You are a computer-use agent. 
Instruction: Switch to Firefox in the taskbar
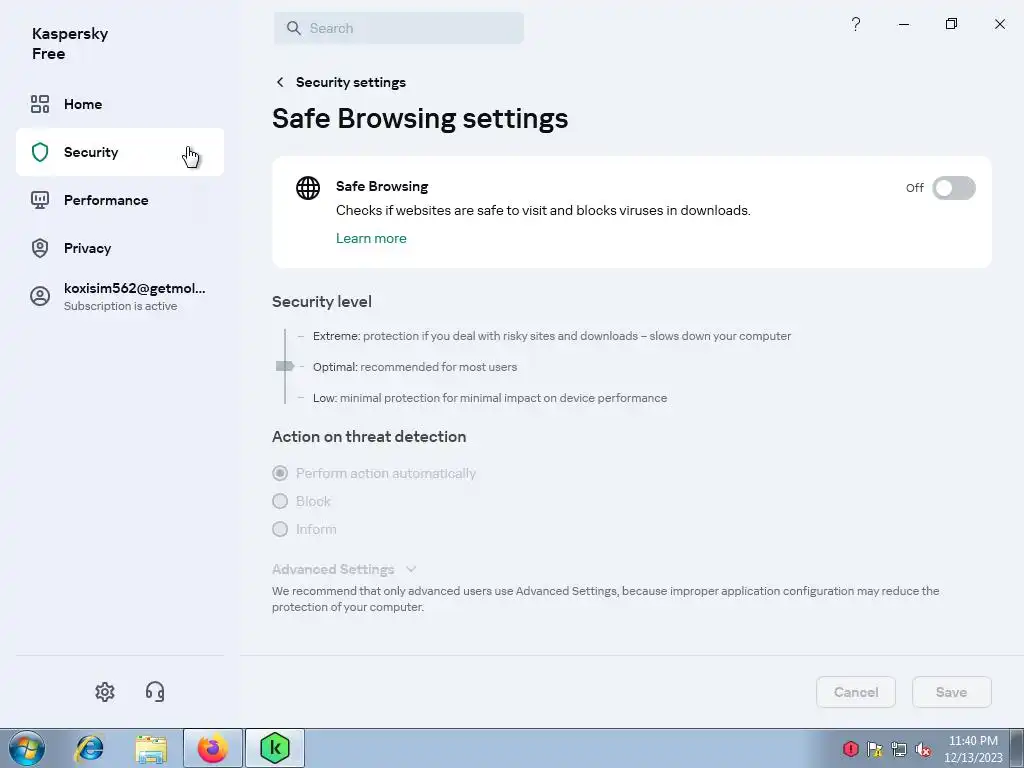point(213,748)
